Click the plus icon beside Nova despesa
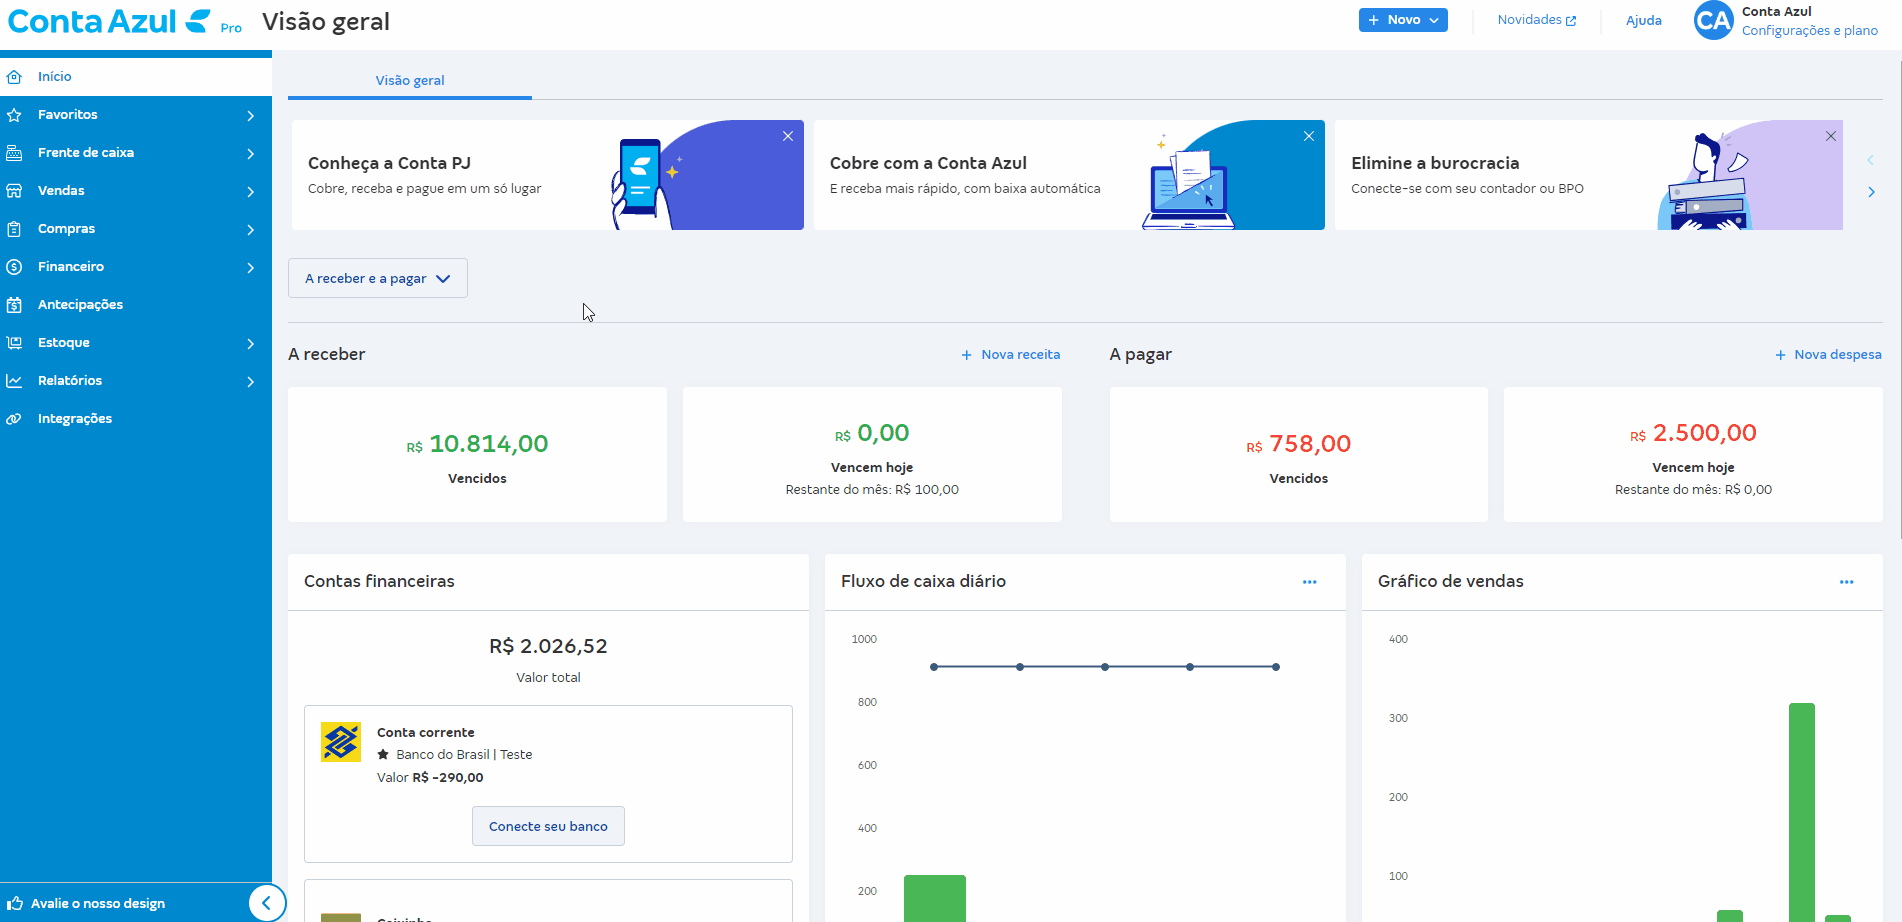Screen dimensions: 1902x922 coord(1780,355)
